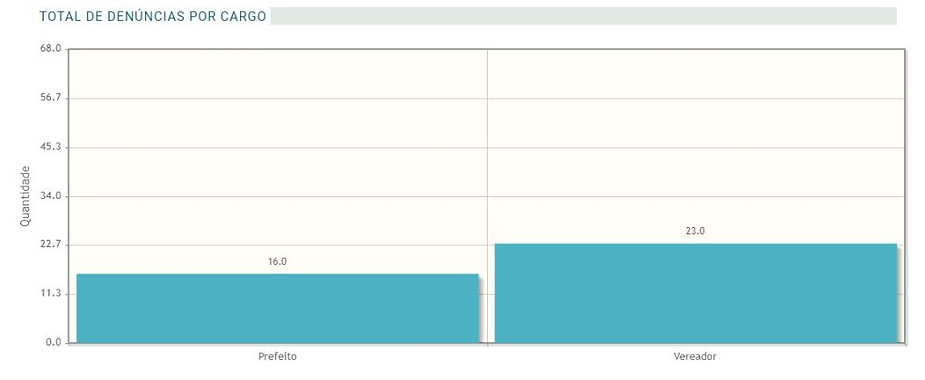Click the Prefeito x-axis category label
This screenshot has height=380, width=925.
[x=277, y=357]
